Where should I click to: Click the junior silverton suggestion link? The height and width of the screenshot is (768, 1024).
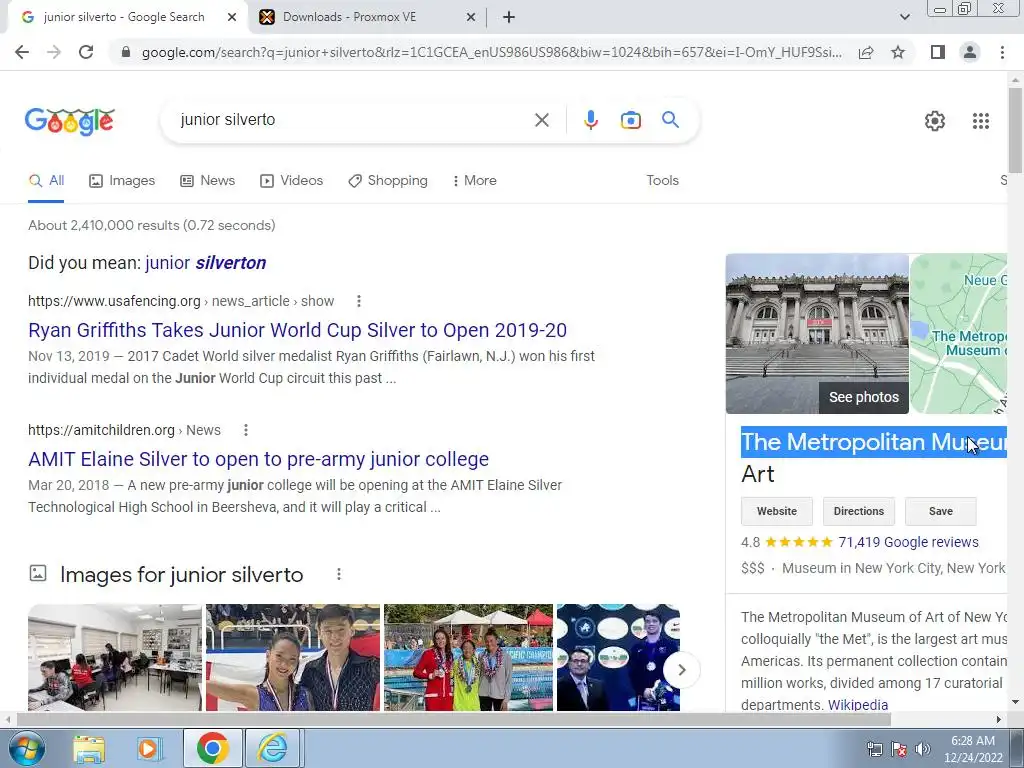[206, 263]
